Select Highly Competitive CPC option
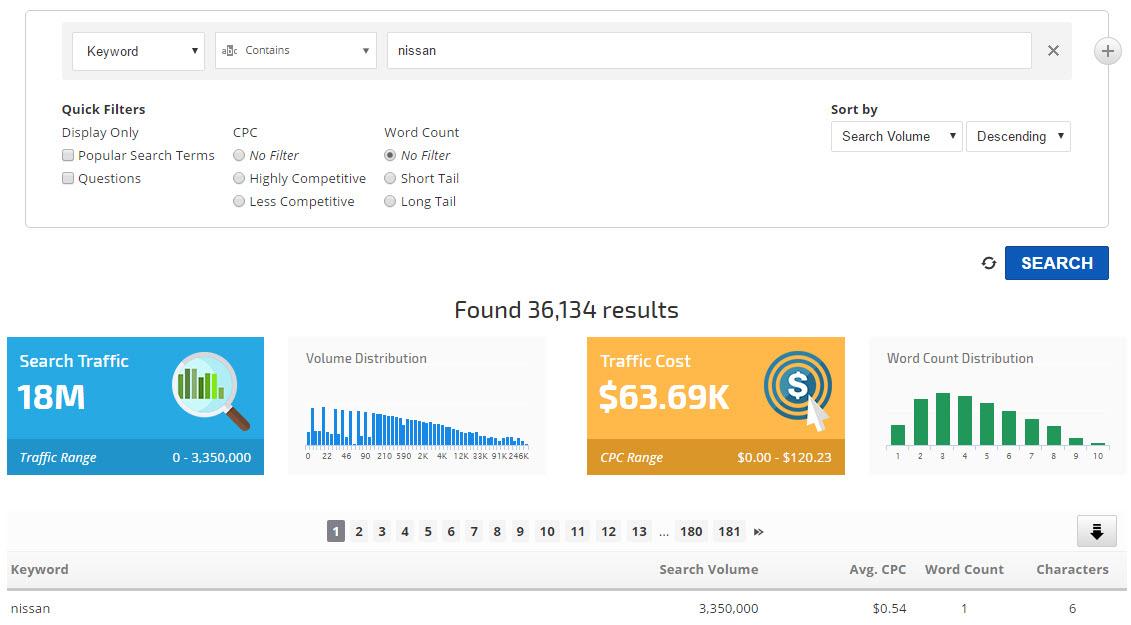Screen dimensions: 1131x625 click(239, 179)
